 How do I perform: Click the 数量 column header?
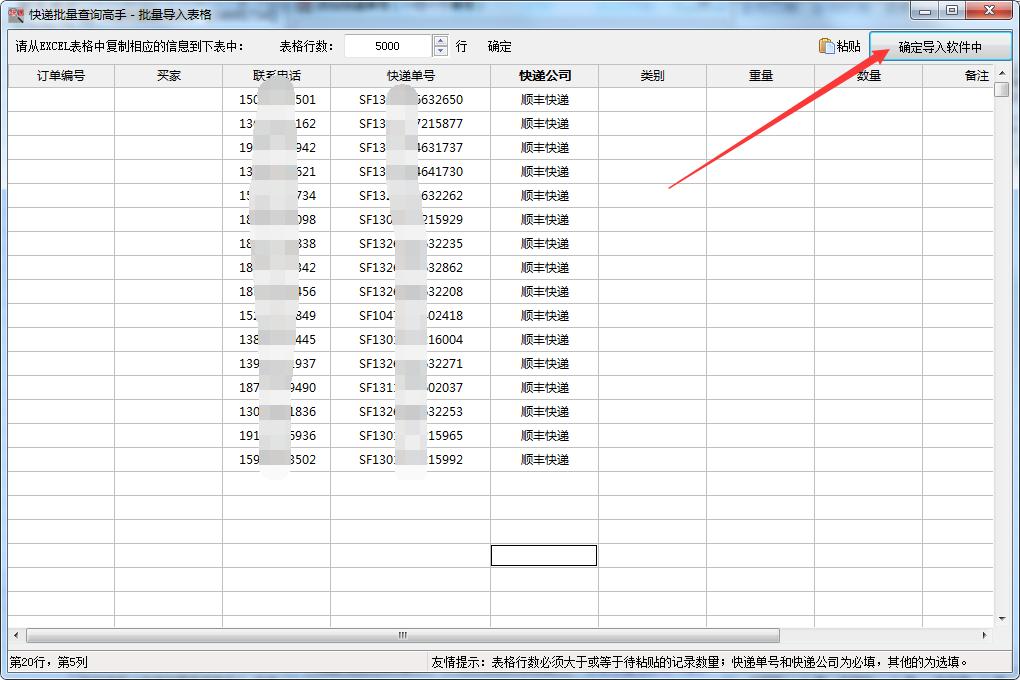pos(868,74)
